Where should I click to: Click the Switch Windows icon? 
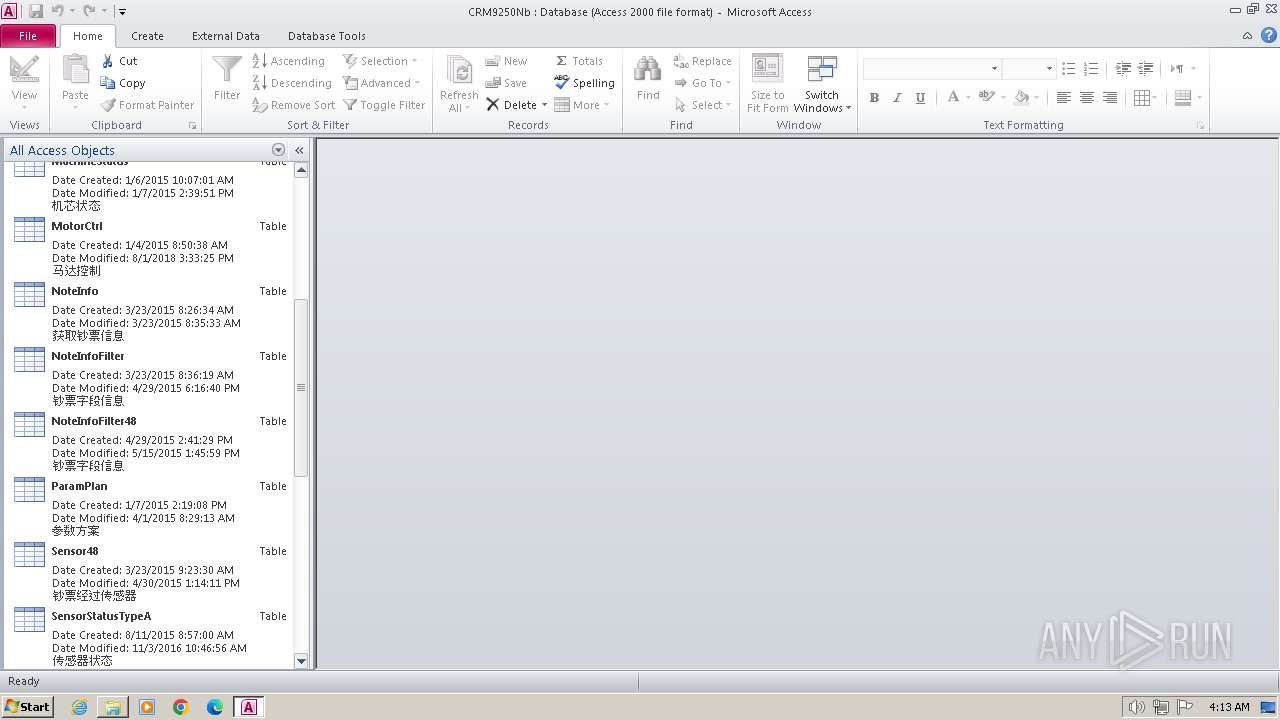822,70
